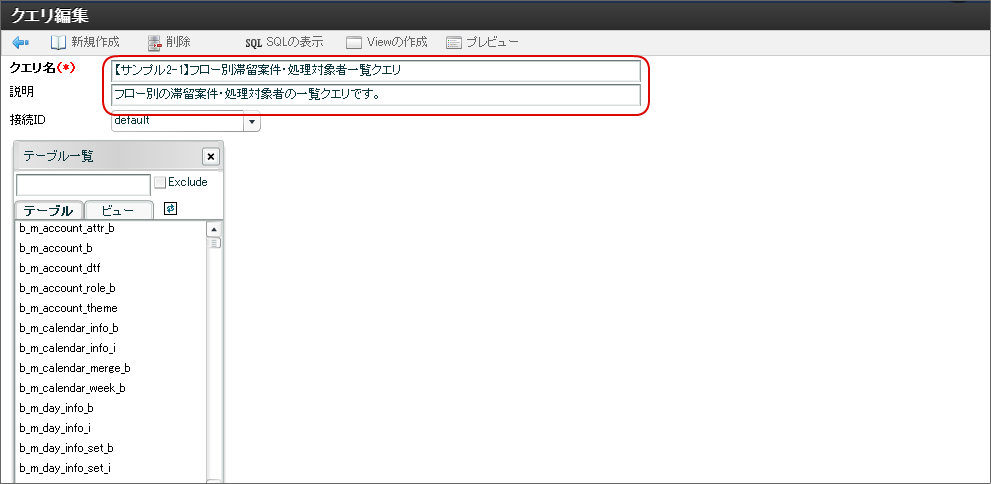Select b_m_calendar_week_b in table list
This screenshot has width=991, height=484.
click(112, 388)
